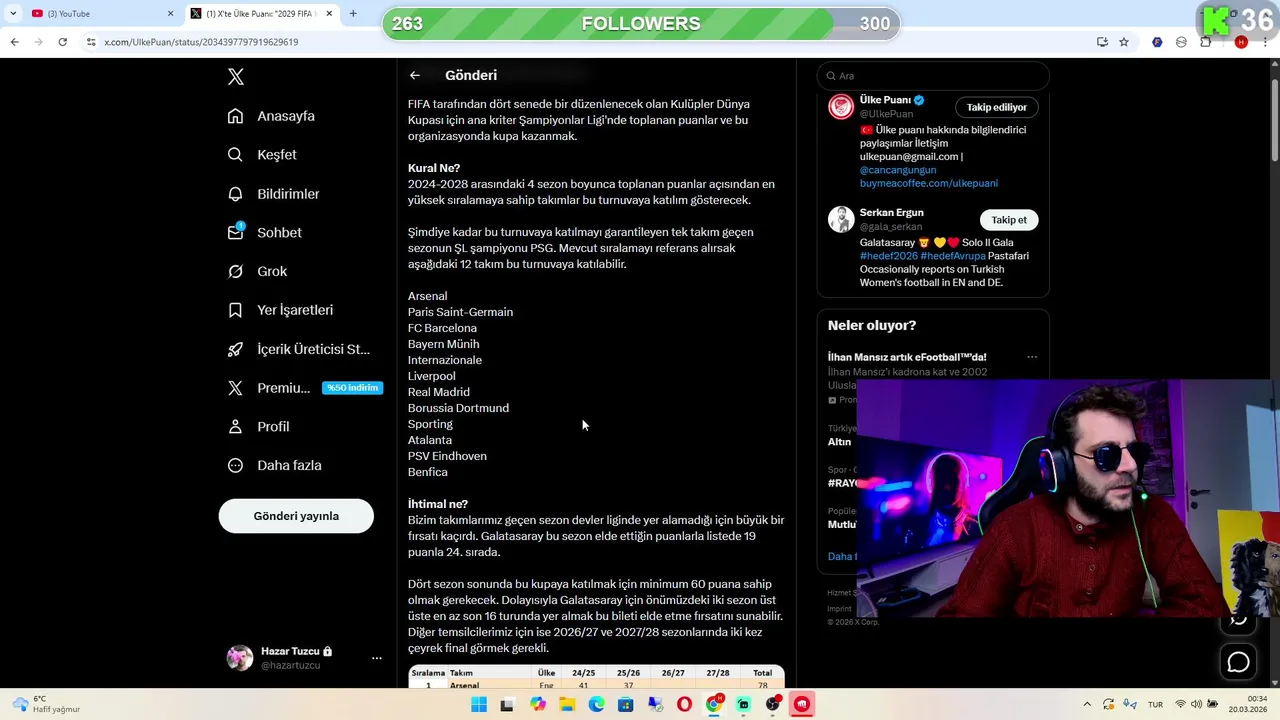Open Grok from the sidebar
This screenshot has height=720, width=1280.
tap(257, 271)
